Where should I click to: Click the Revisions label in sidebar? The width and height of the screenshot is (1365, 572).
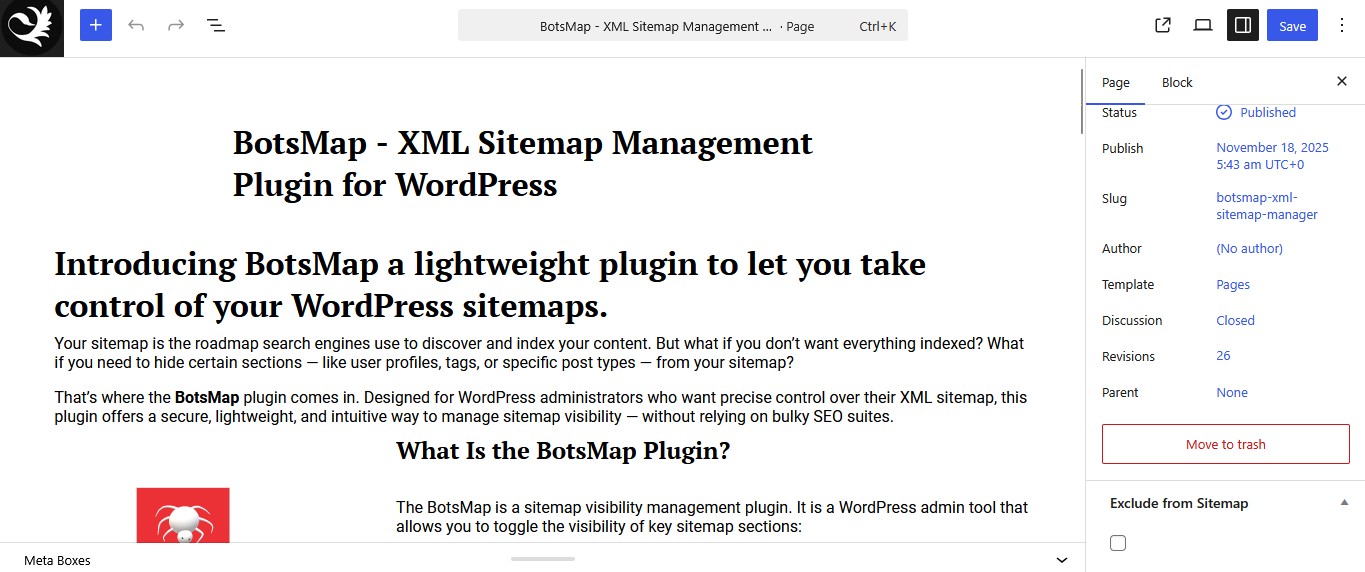[x=1128, y=357]
